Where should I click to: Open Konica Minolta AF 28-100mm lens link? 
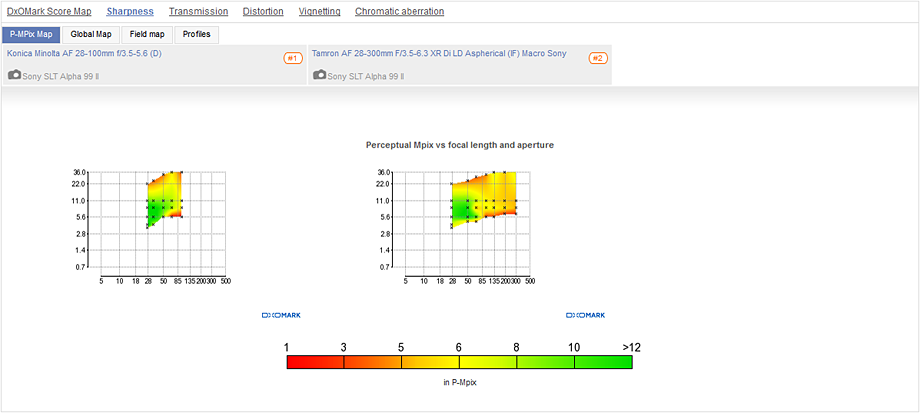(84, 53)
